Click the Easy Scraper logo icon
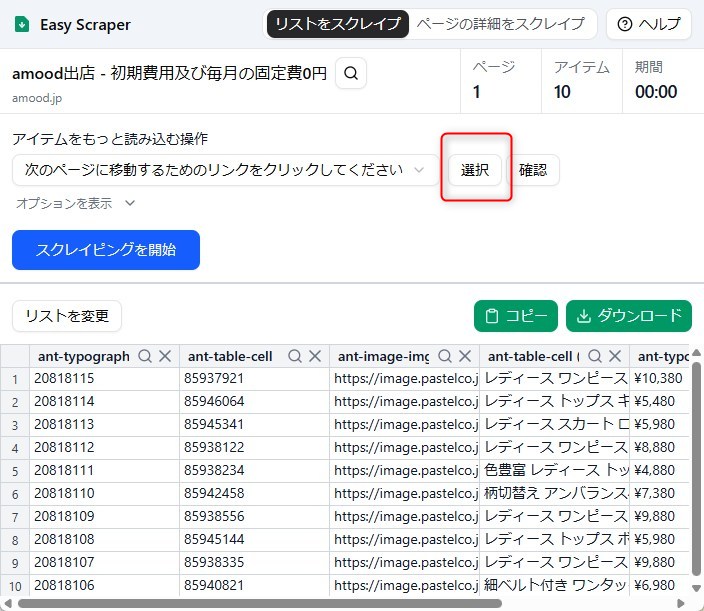Viewport: 704px width, 611px height. tap(22, 24)
